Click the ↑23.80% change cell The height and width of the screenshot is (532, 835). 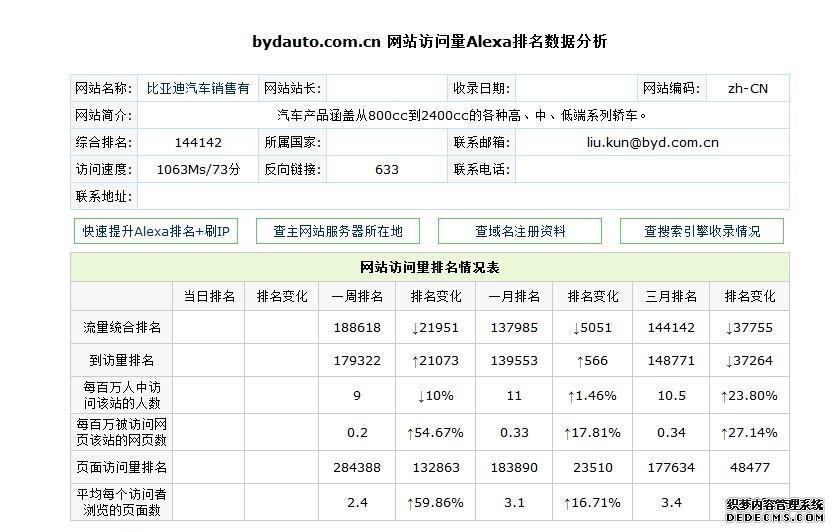(x=749, y=396)
